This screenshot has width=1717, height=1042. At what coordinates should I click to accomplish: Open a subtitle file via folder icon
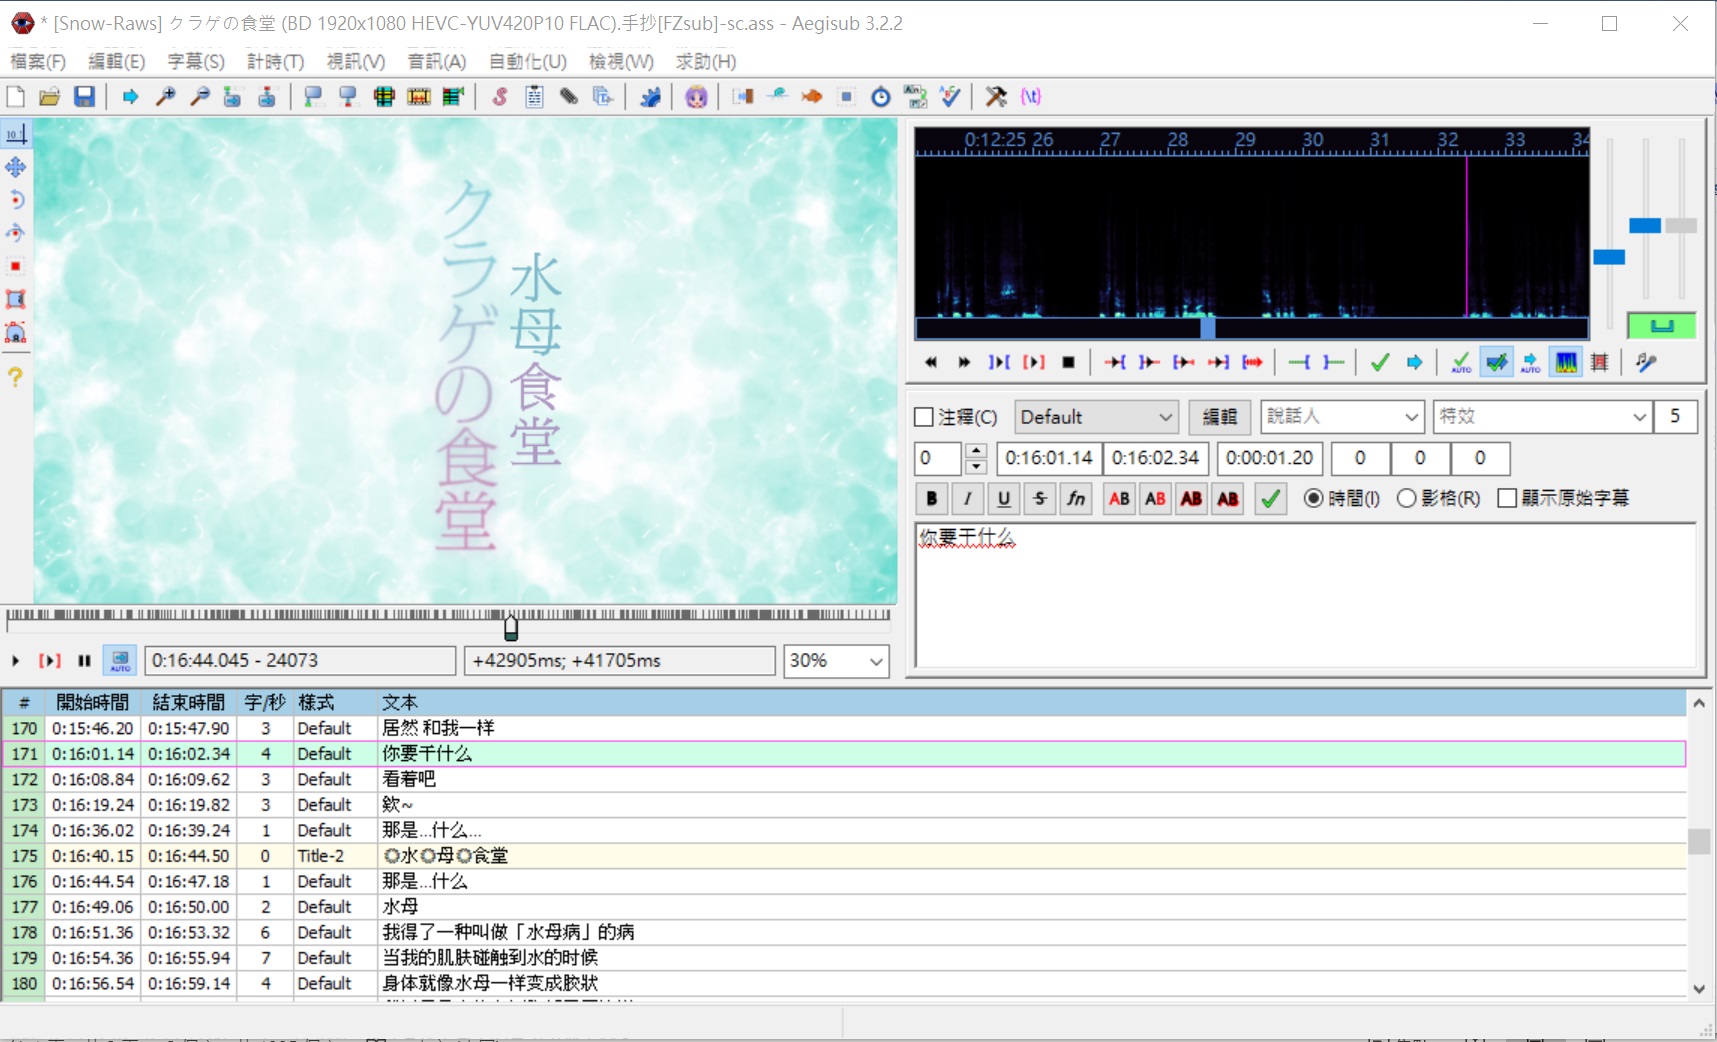(x=50, y=97)
